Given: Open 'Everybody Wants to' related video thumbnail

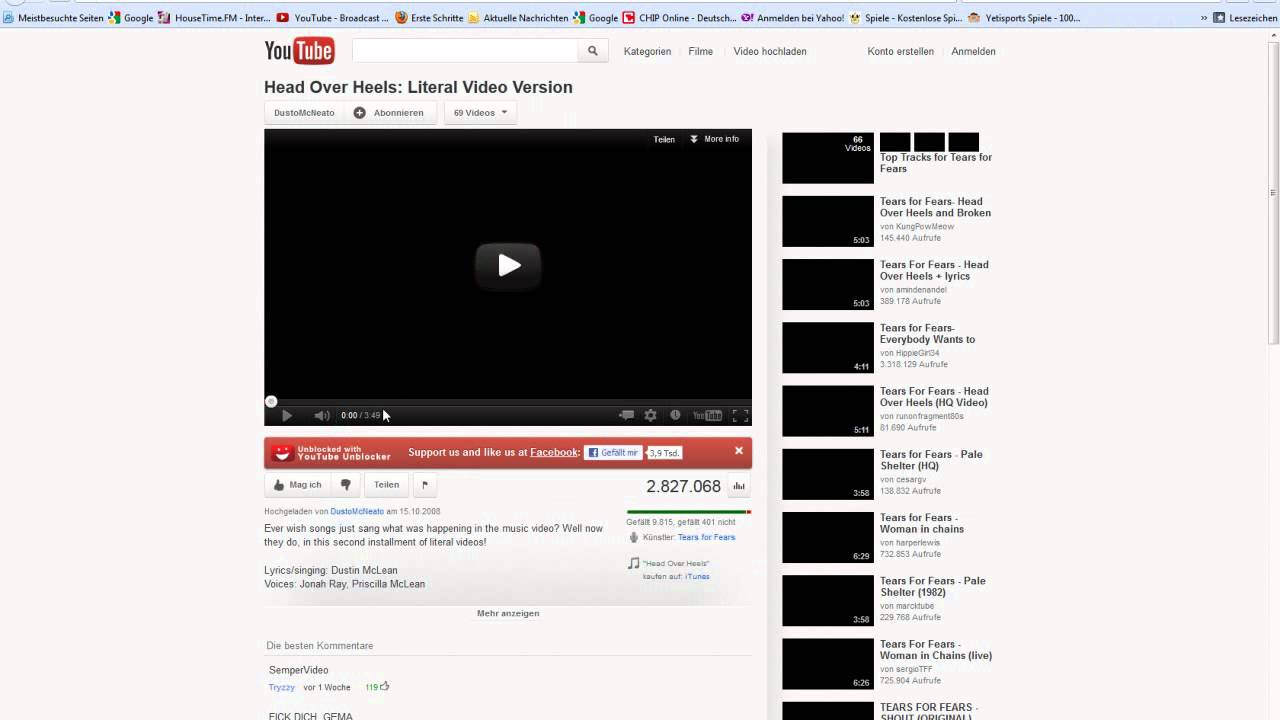Looking at the screenshot, I should point(828,347).
